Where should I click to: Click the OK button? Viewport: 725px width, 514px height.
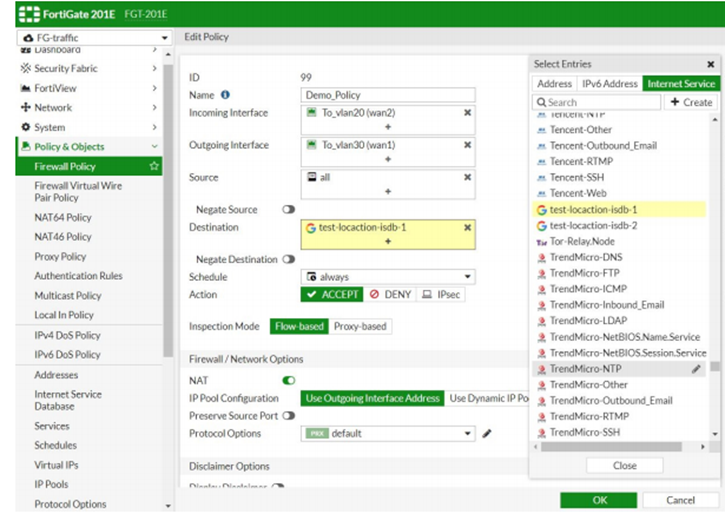click(598, 500)
